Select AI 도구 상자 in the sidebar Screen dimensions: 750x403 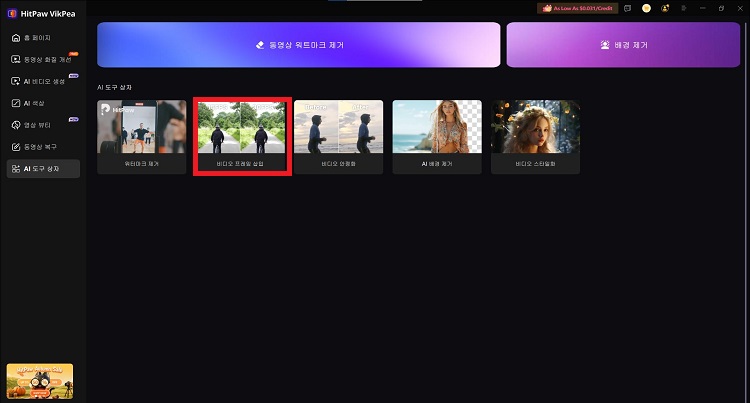43,169
